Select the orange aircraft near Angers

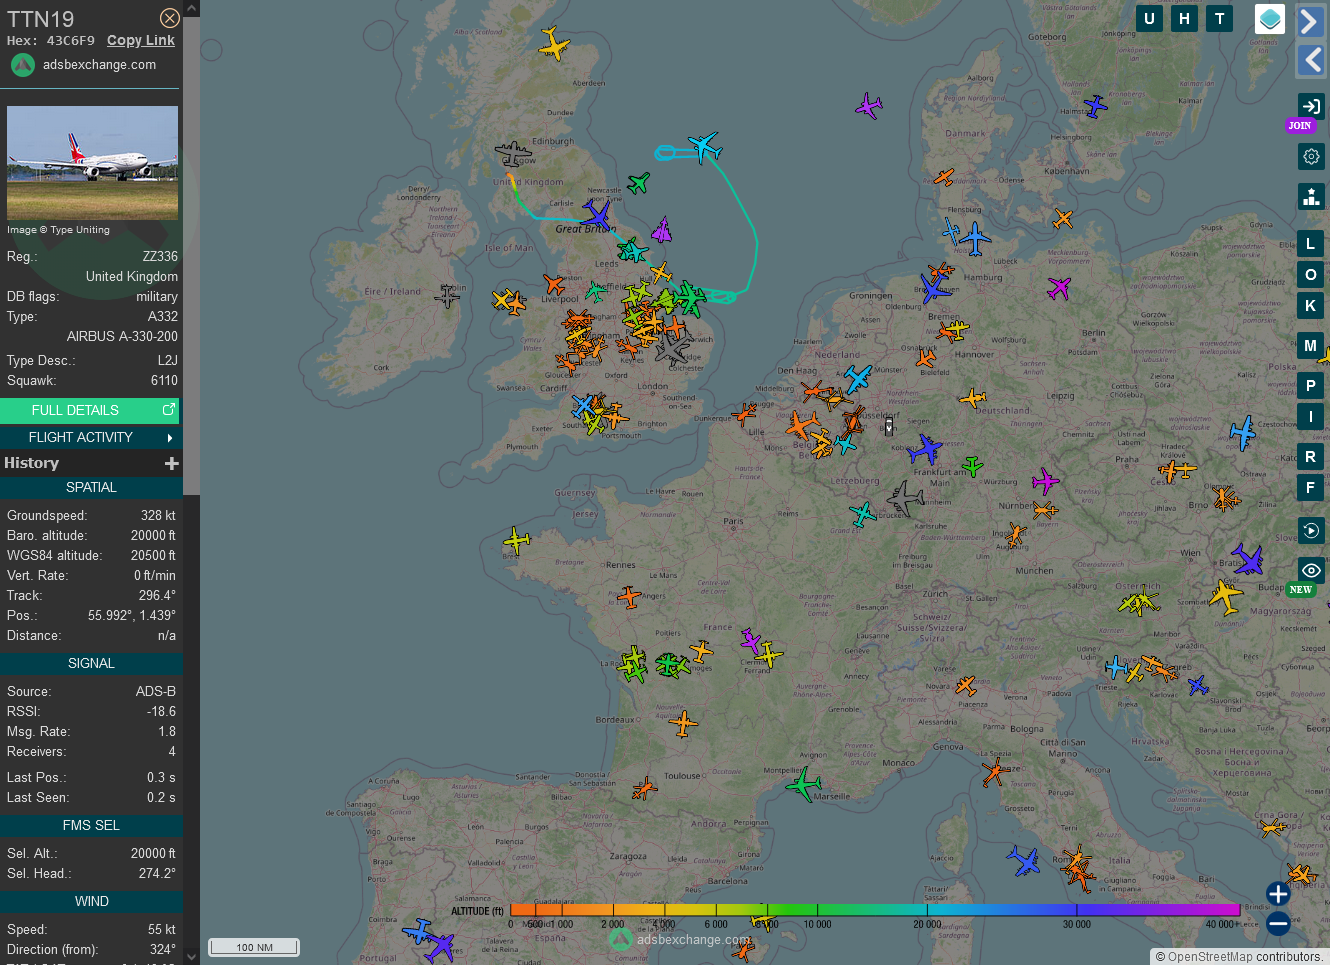[629, 598]
